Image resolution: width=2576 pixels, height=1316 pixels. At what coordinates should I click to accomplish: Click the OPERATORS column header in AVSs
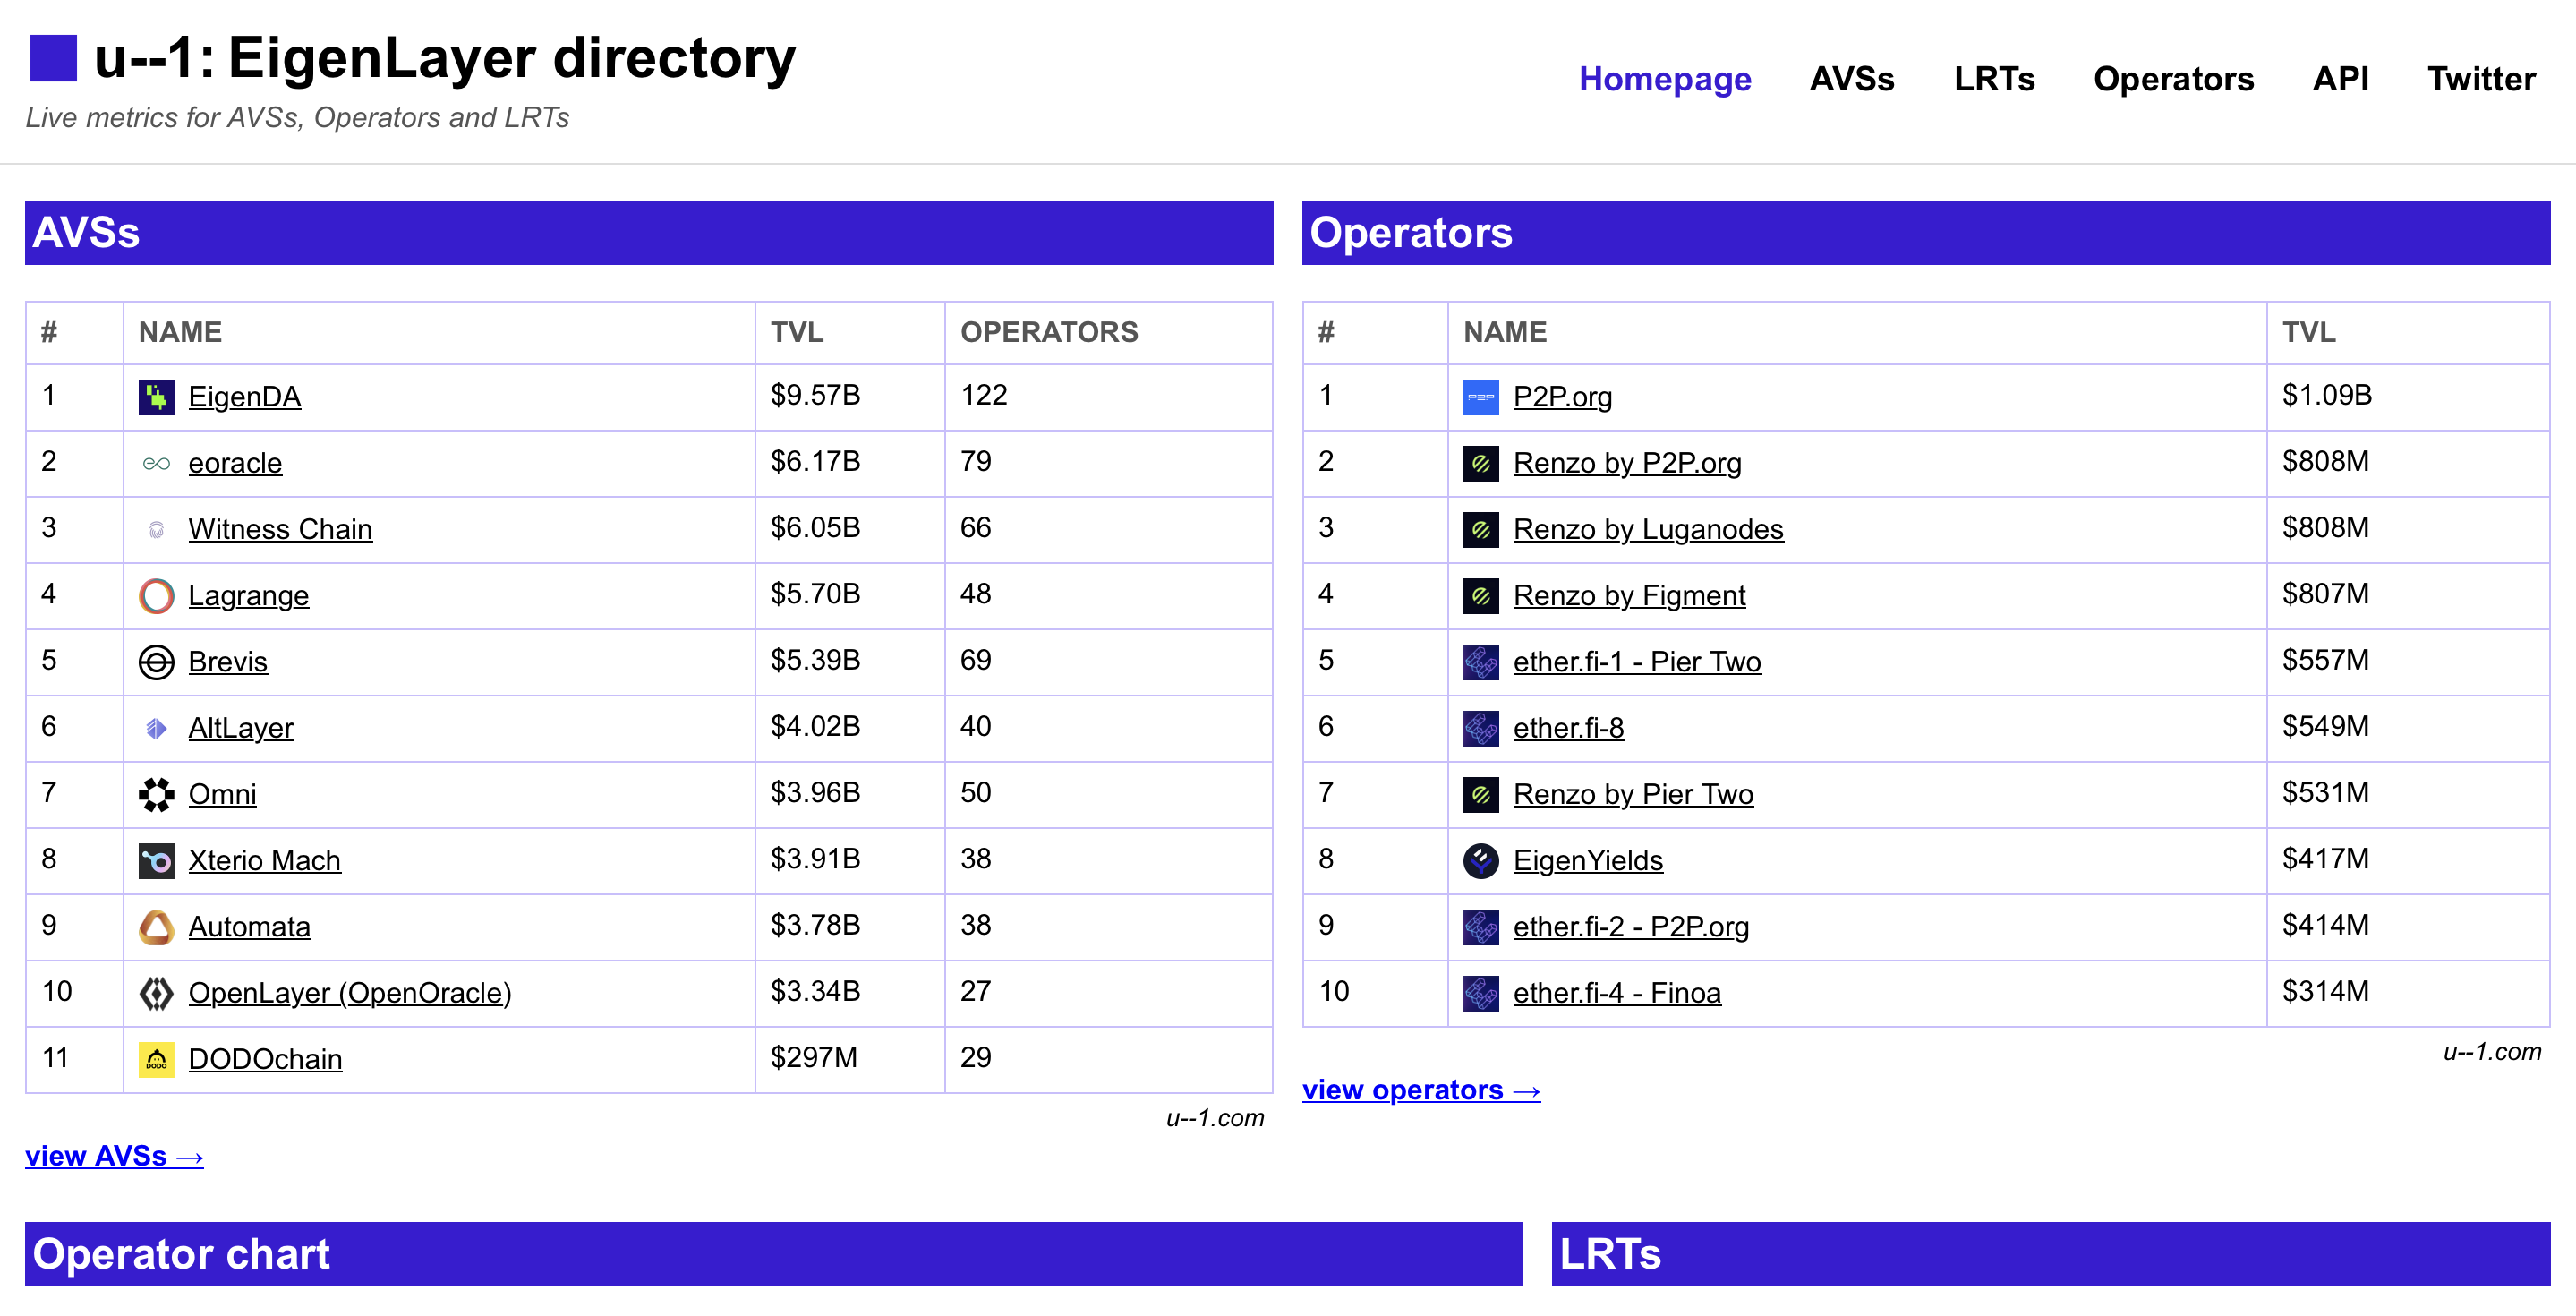(x=1049, y=332)
